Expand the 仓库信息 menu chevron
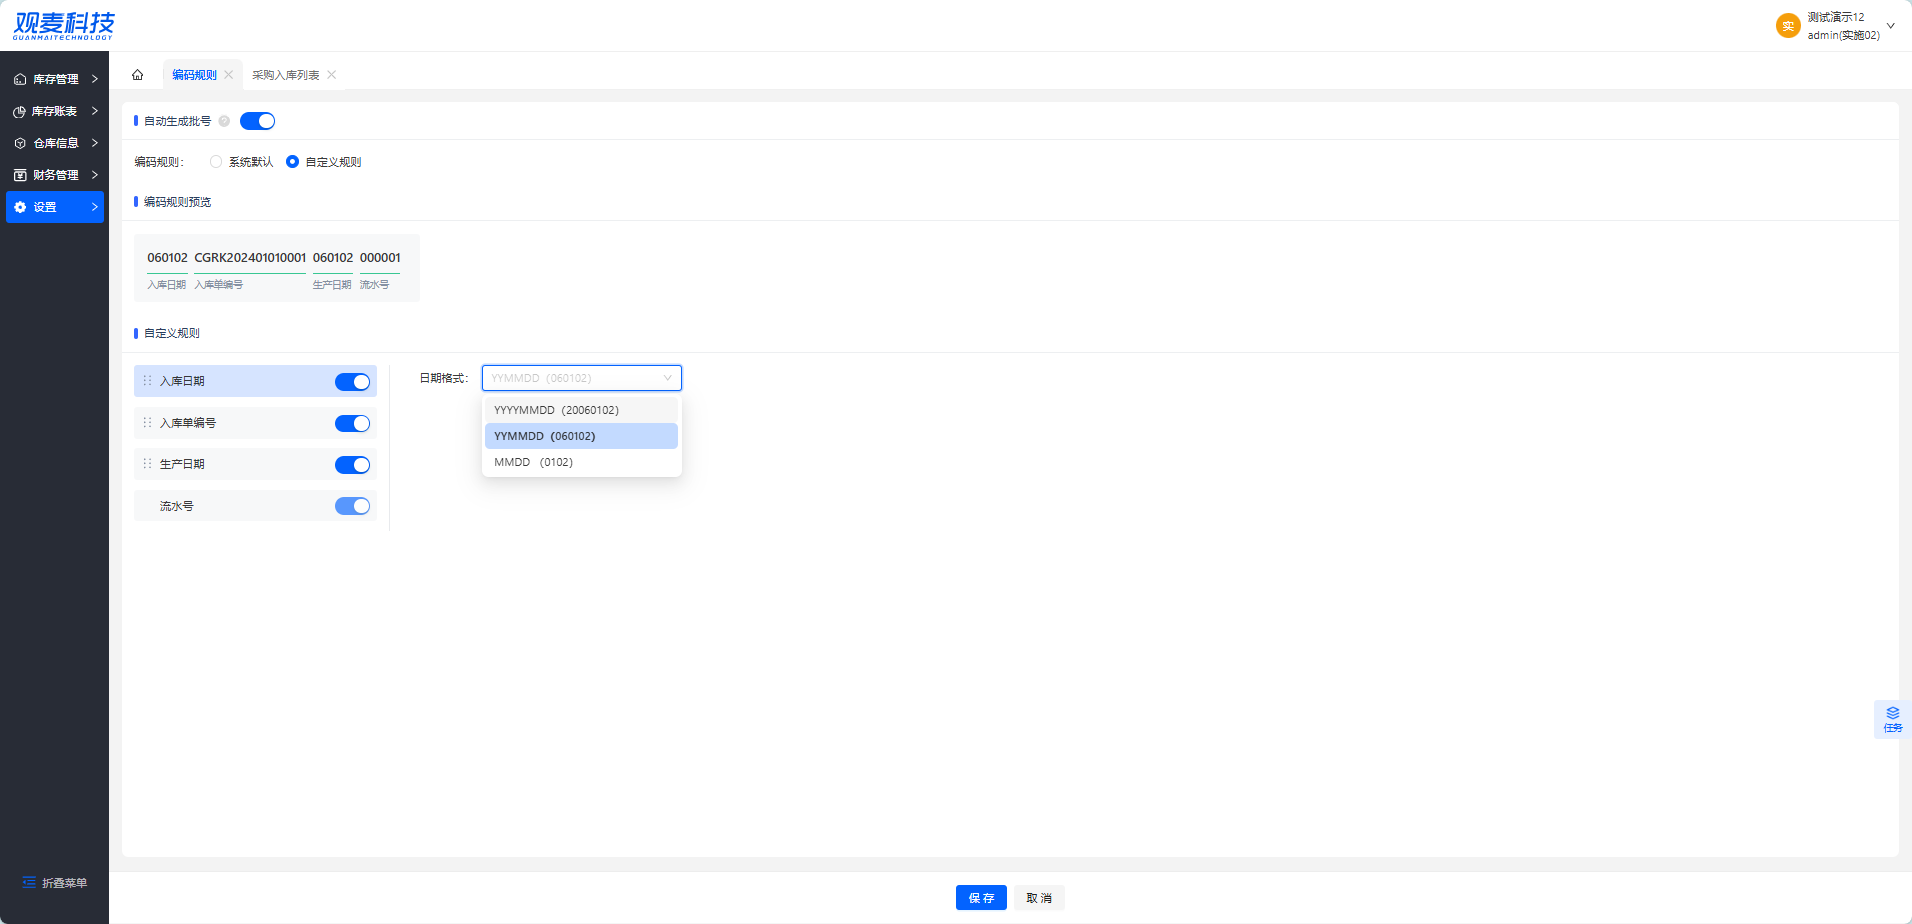This screenshot has width=1912, height=924. 95,143
